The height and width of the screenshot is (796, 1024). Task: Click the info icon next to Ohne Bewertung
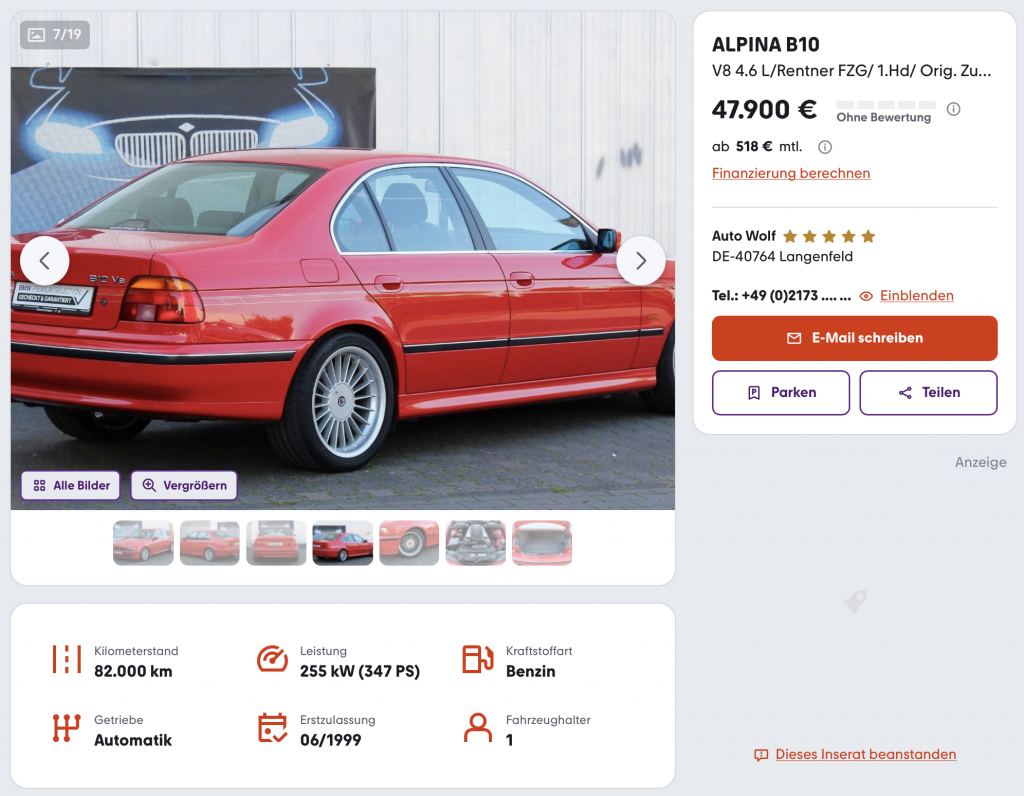pos(953,109)
